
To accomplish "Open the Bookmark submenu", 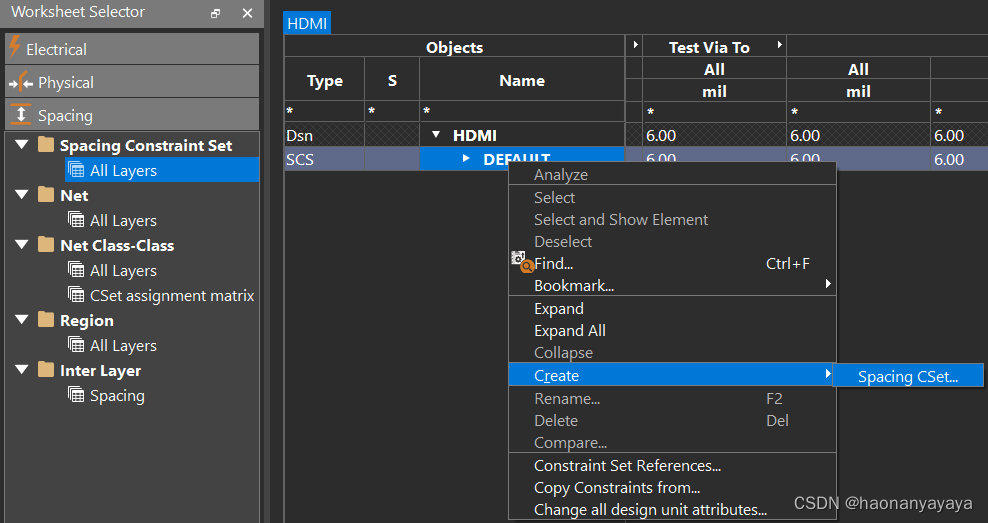I will click(x=672, y=285).
